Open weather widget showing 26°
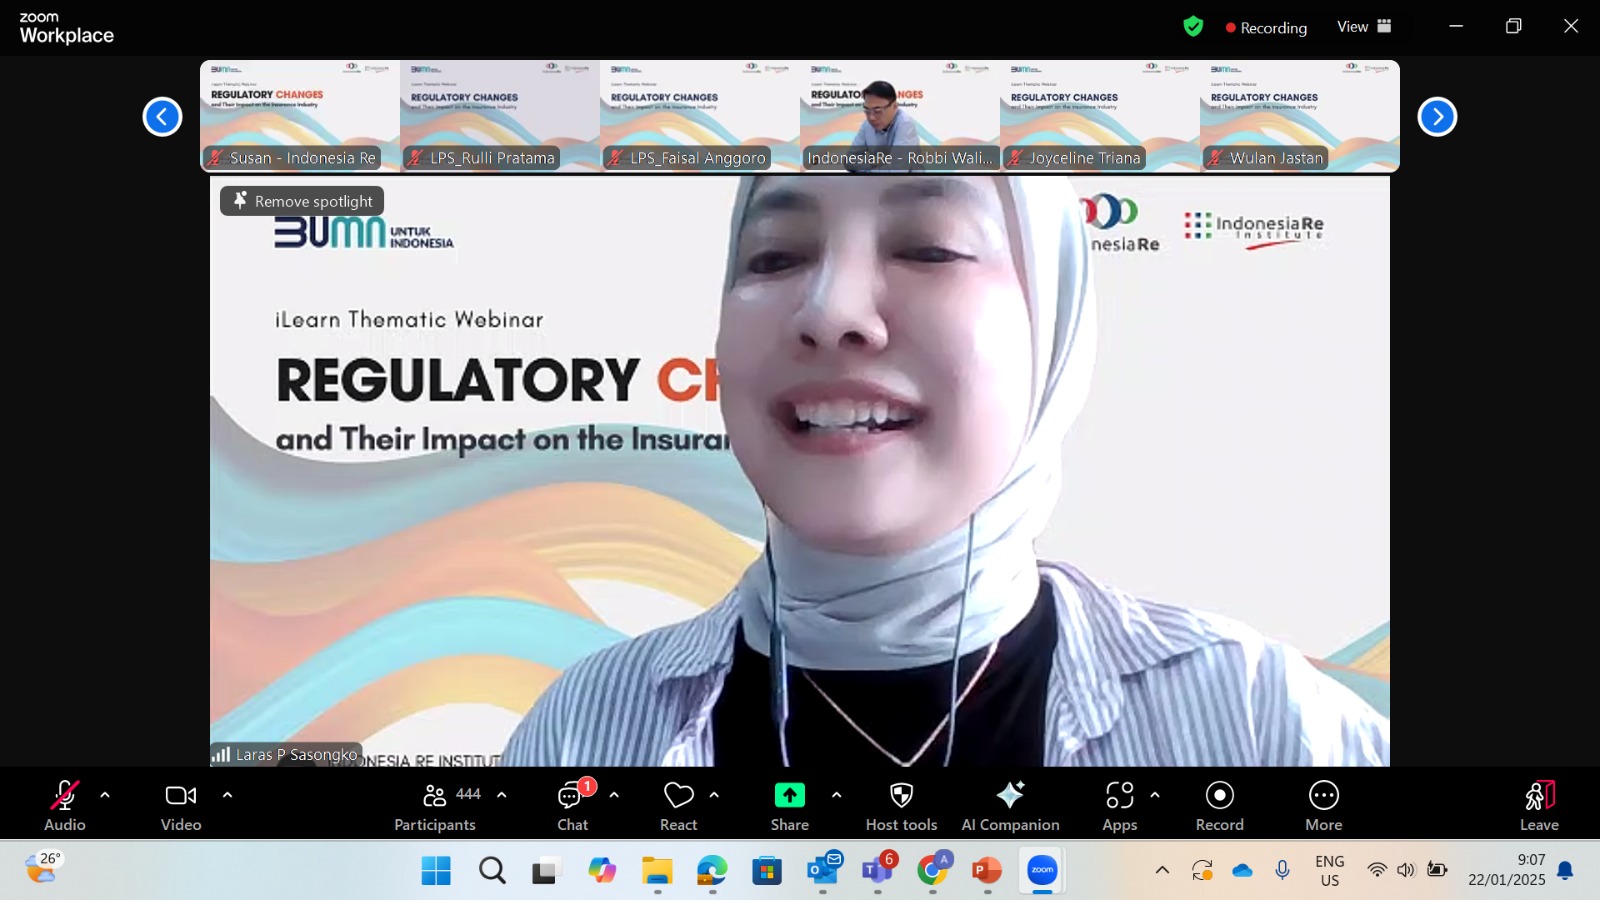Screen dimensions: 1600x900 click(x=42, y=868)
